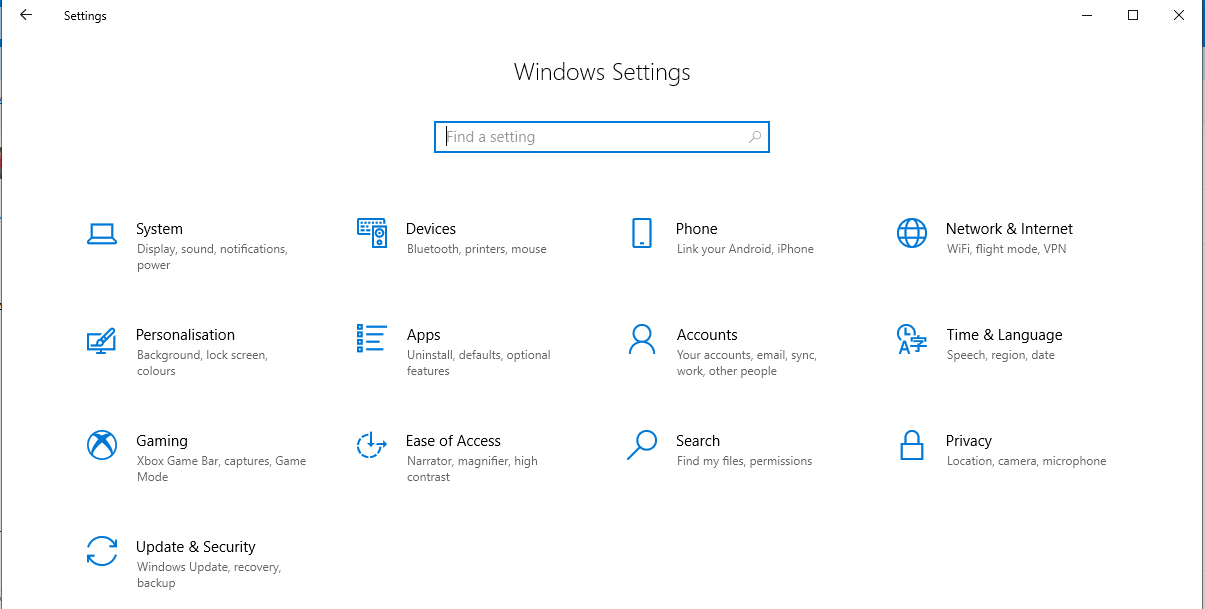The height and width of the screenshot is (609, 1205).
Task: Click the Settings window title text
Action: point(85,16)
